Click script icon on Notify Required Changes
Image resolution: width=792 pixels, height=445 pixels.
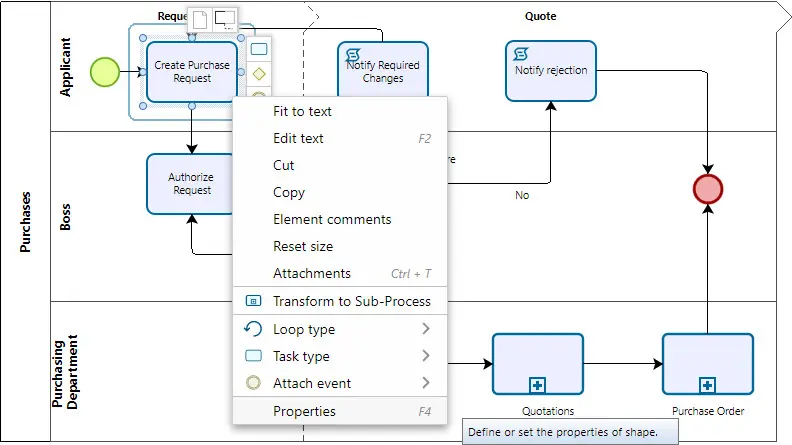[x=353, y=55]
